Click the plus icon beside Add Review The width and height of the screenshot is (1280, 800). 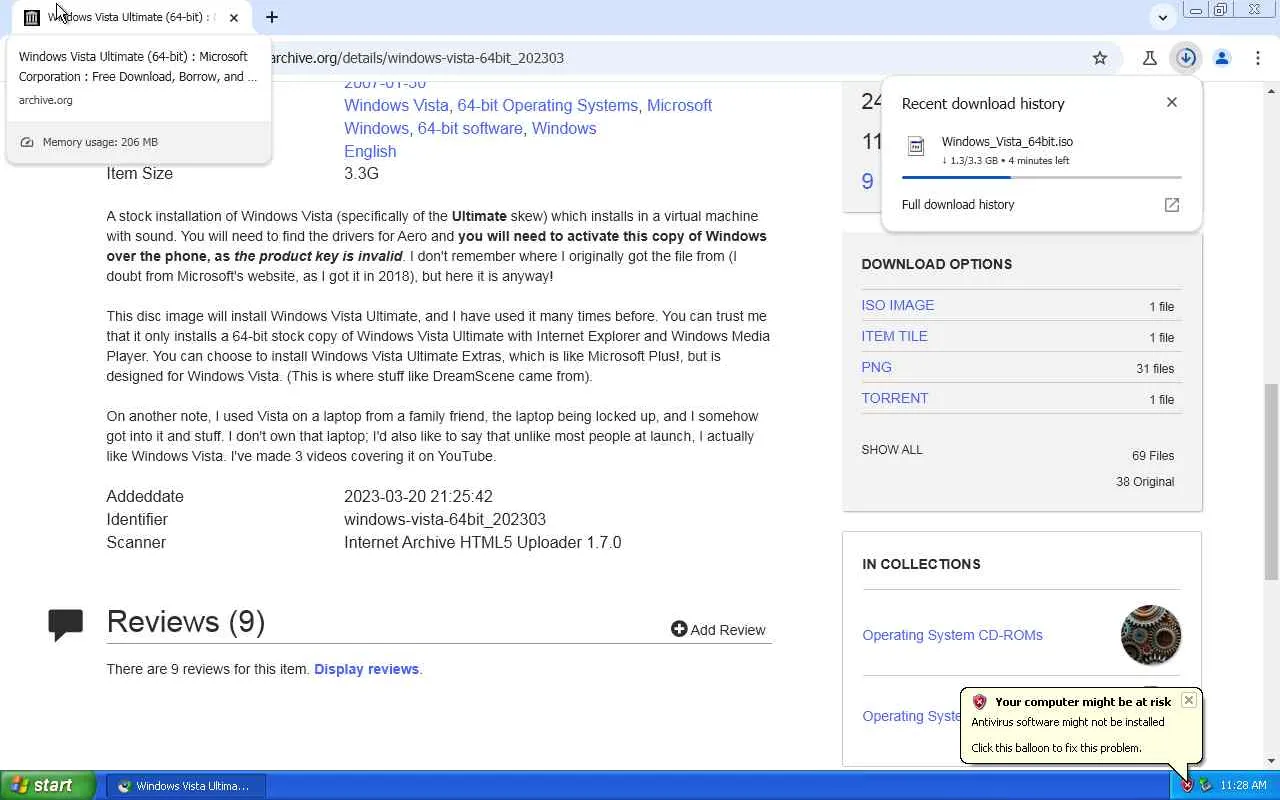pyautogui.click(x=679, y=629)
